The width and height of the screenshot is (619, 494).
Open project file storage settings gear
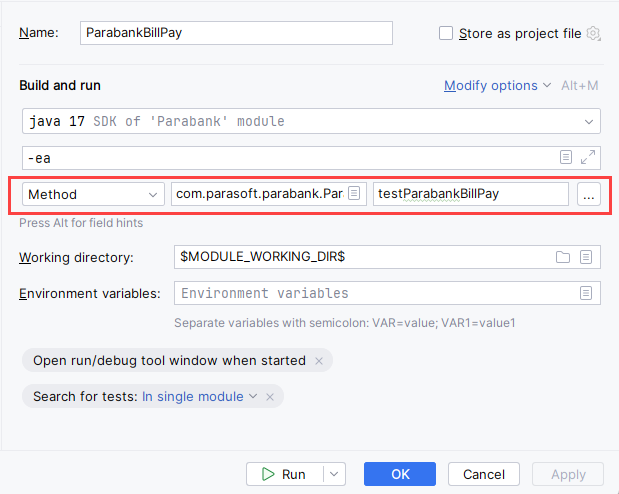click(x=593, y=33)
